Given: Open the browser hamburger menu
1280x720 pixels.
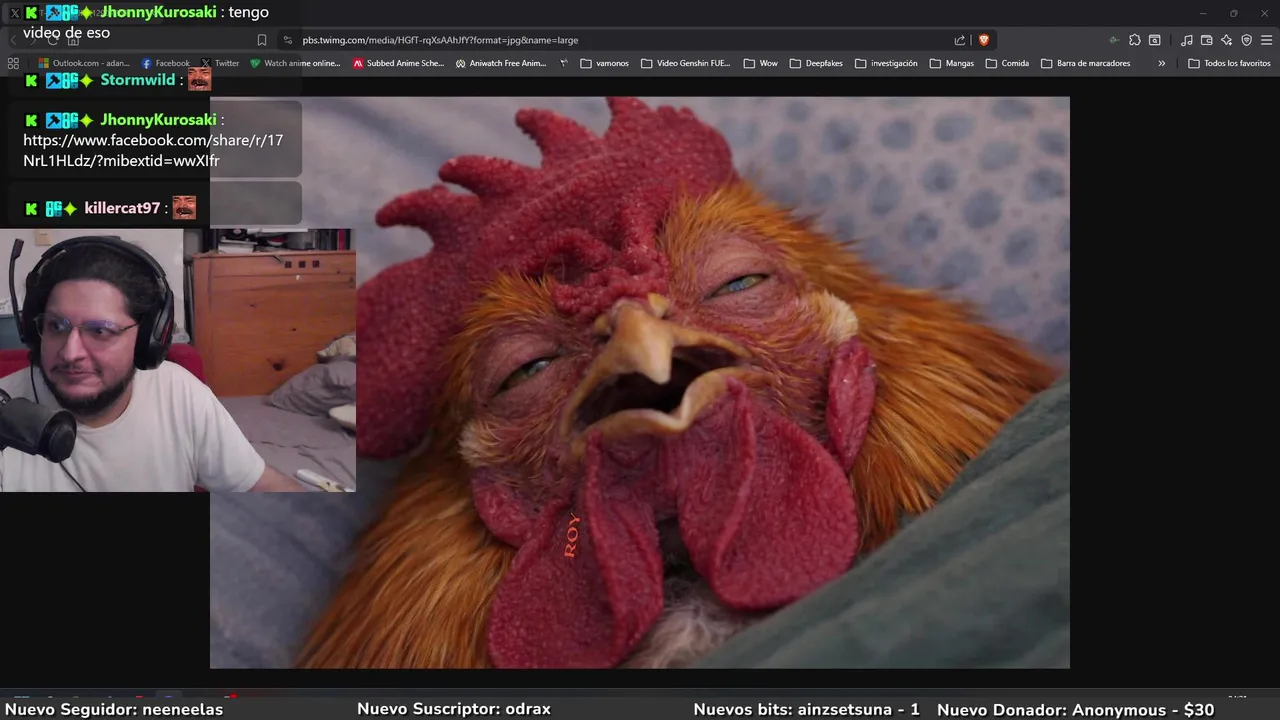Looking at the screenshot, I should pos(1267,40).
